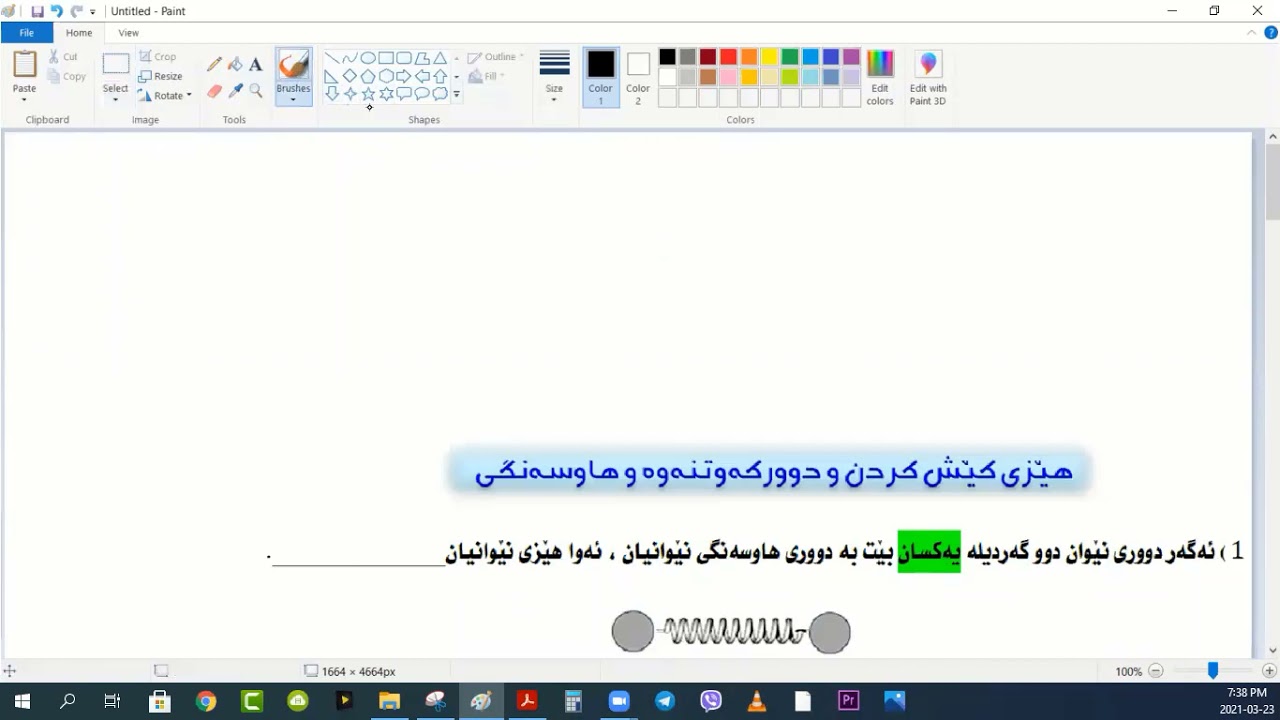
Task: Select the Color picker eyedropper tool
Action: pos(235,91)
